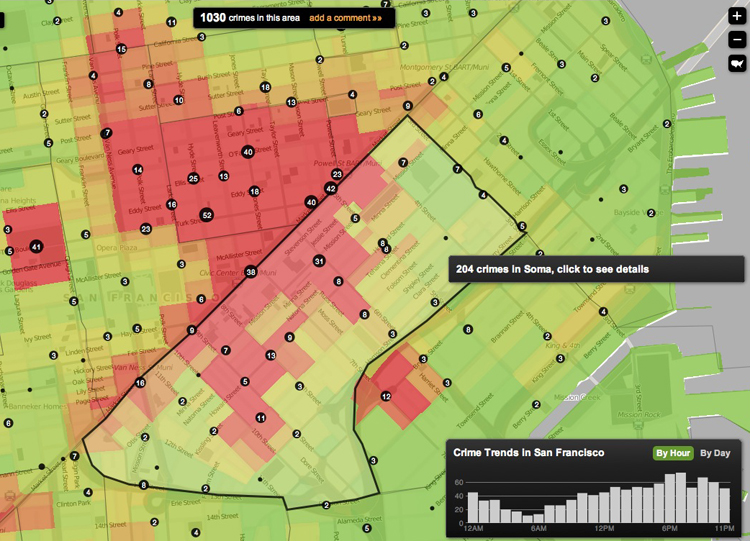Click the 1030 crimes in this area label

(250, 17)
